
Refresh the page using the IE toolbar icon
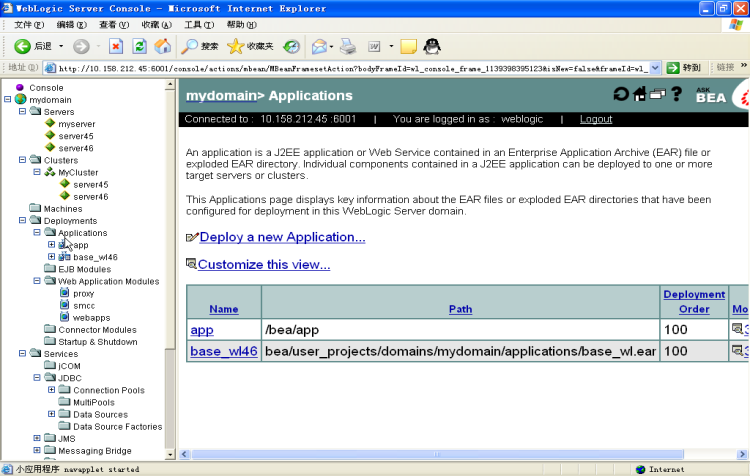tap(139, 46)
